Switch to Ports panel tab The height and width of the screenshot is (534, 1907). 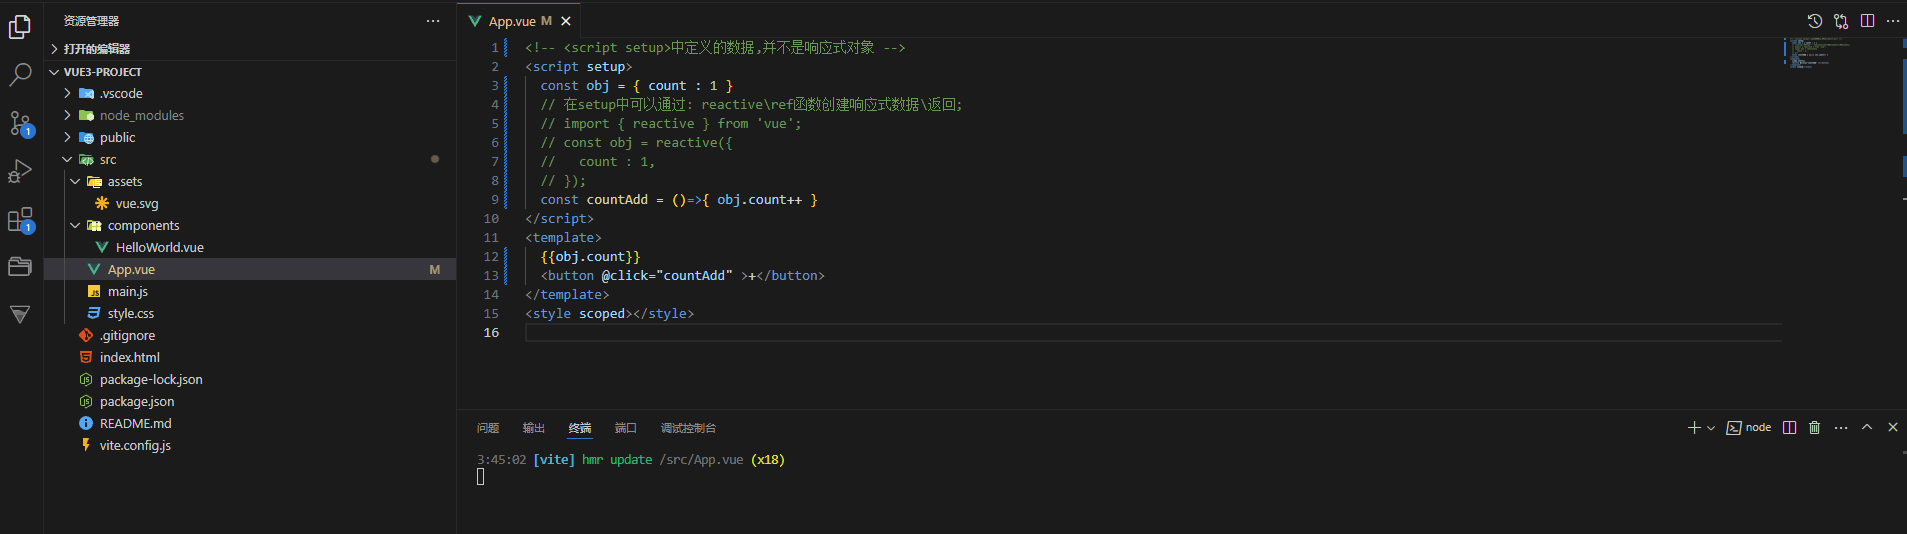(x=626, y=428)
